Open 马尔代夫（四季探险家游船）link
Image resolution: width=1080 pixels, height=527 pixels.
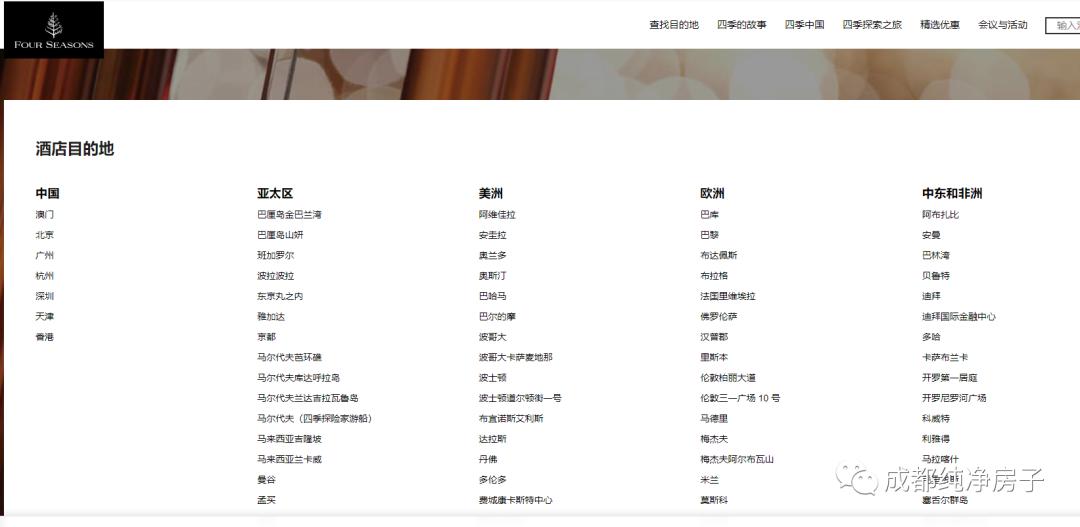(x=315, y=419)
